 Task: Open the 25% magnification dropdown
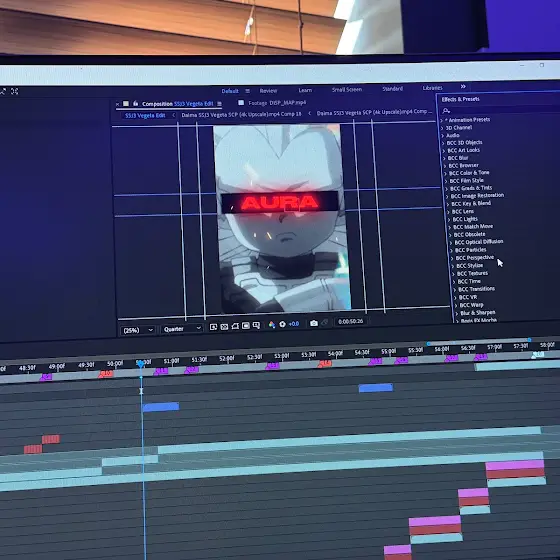point(138,330)
